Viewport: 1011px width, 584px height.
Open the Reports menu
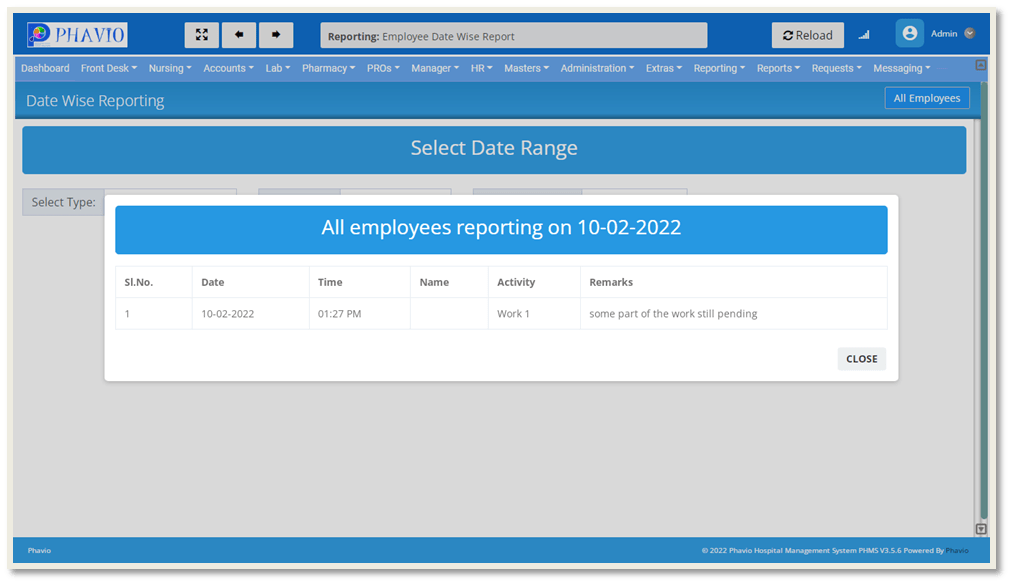pos(778,68)
